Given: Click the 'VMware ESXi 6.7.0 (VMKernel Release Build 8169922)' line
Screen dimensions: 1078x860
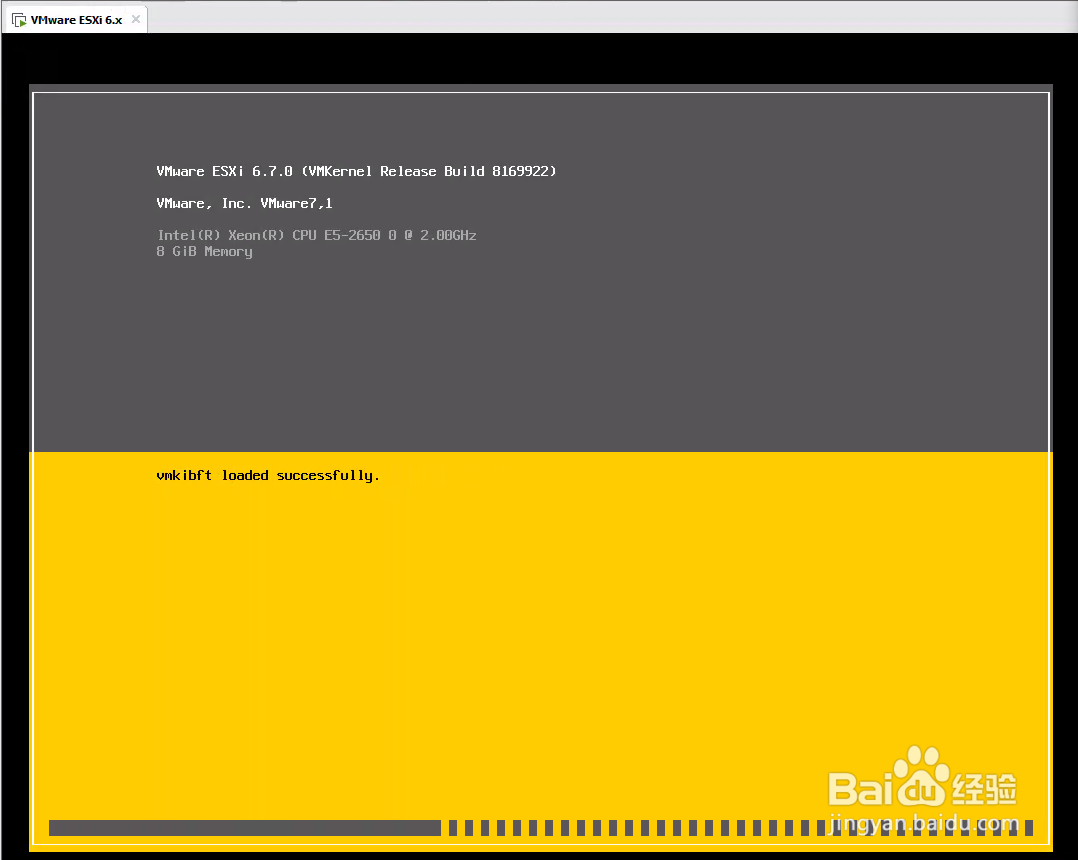Looking at the screenshot, I should click(356, 171).
